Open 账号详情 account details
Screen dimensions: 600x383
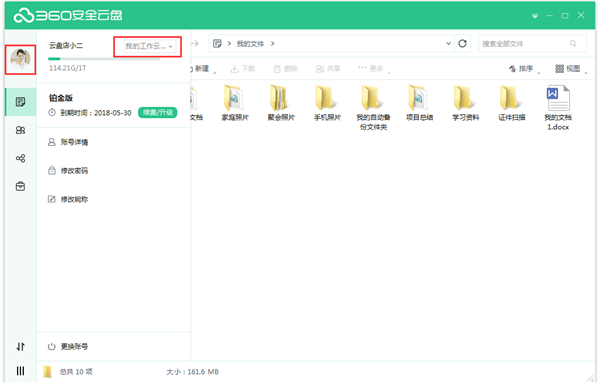point(68,142)
